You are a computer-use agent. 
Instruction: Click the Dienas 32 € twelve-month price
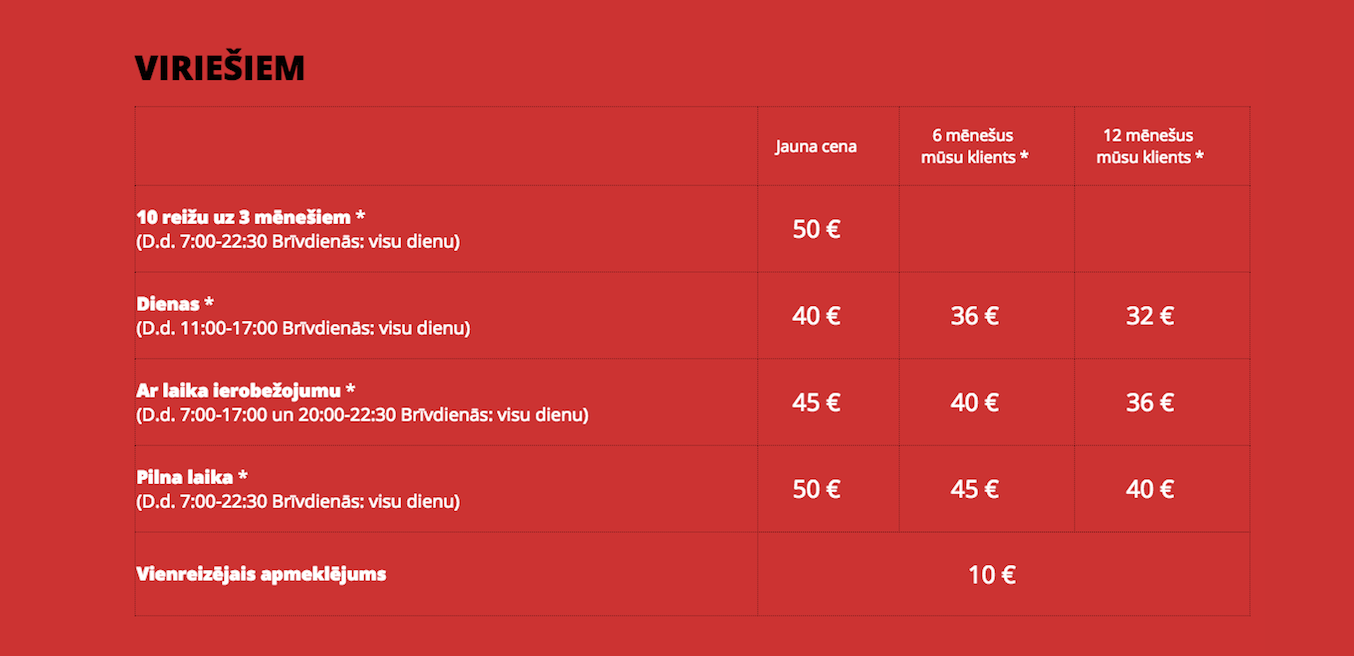pyautogui.click(x=1150, y=316)
